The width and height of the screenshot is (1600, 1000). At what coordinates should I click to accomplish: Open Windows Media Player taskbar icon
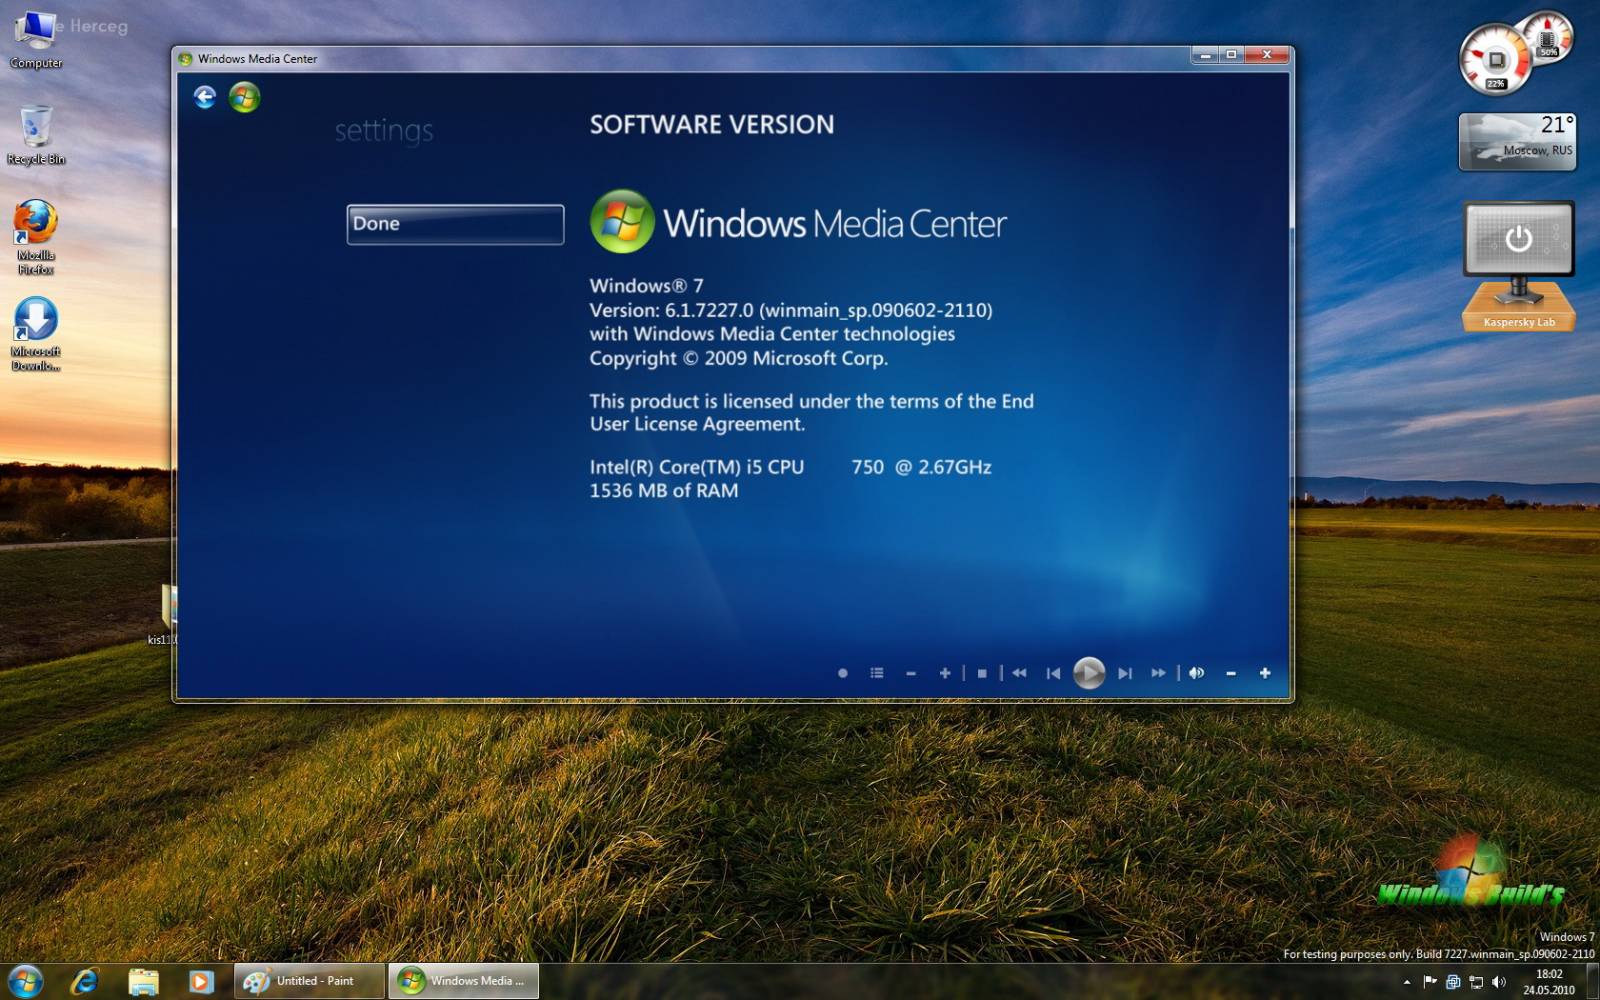point(201,982)
